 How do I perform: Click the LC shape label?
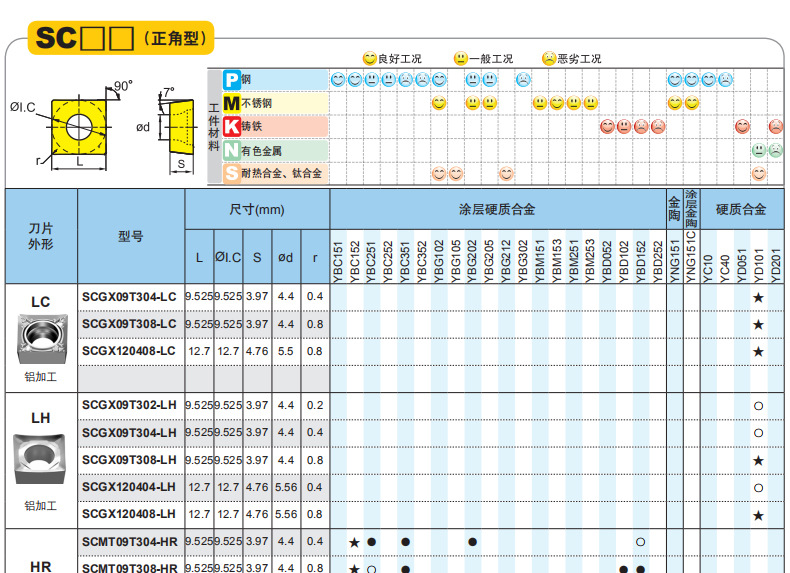point(41,302)
